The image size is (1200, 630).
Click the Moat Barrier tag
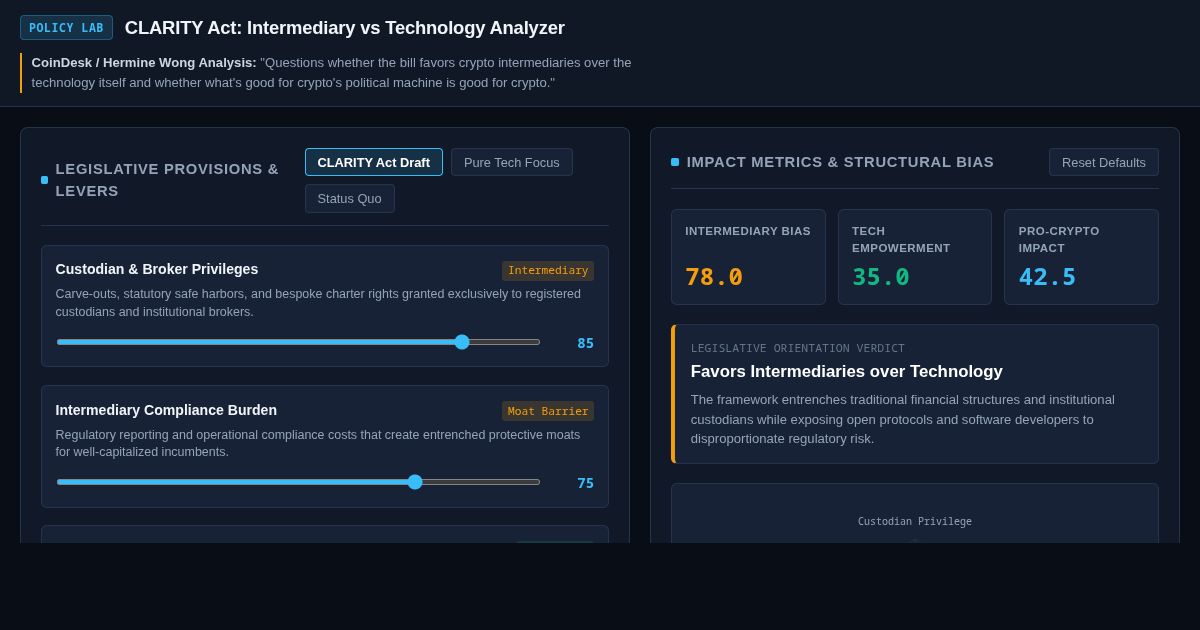(548, 411)
